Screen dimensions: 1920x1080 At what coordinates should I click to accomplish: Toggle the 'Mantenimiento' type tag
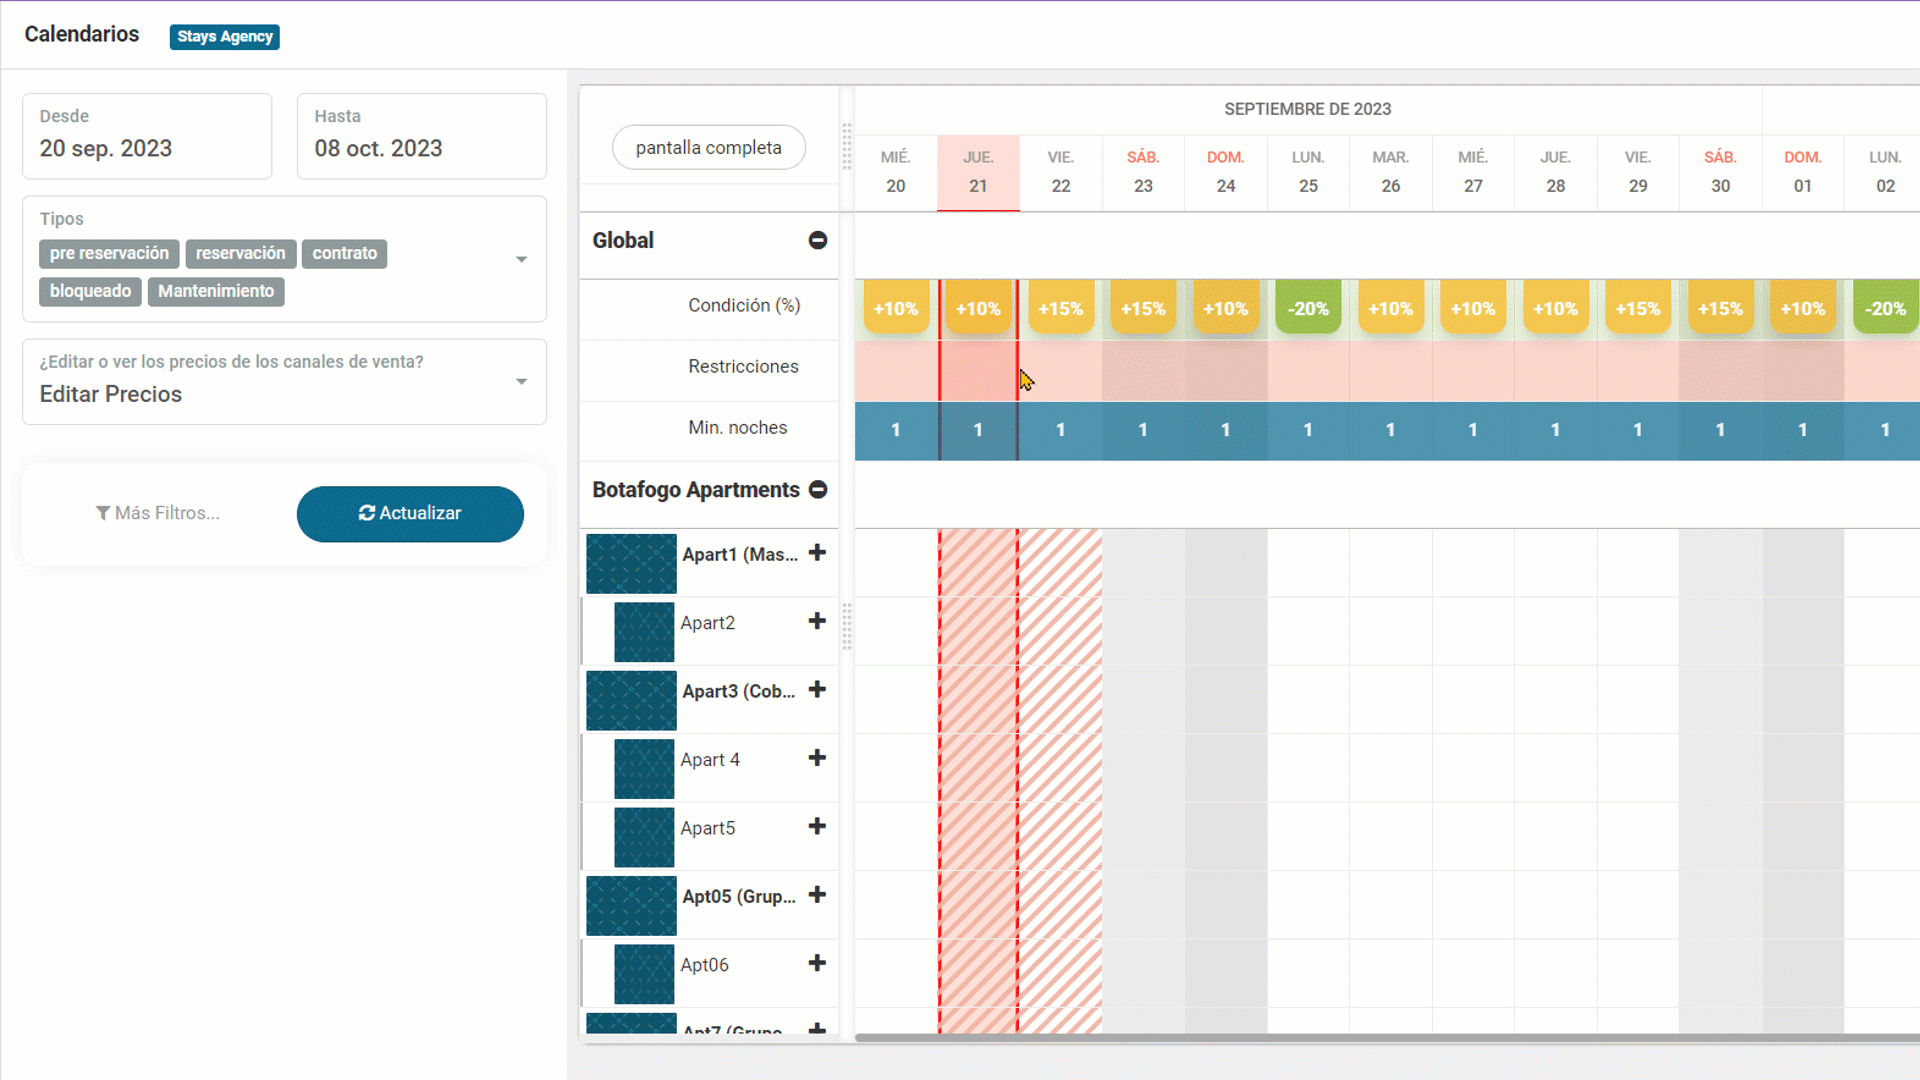pos(216,291)
